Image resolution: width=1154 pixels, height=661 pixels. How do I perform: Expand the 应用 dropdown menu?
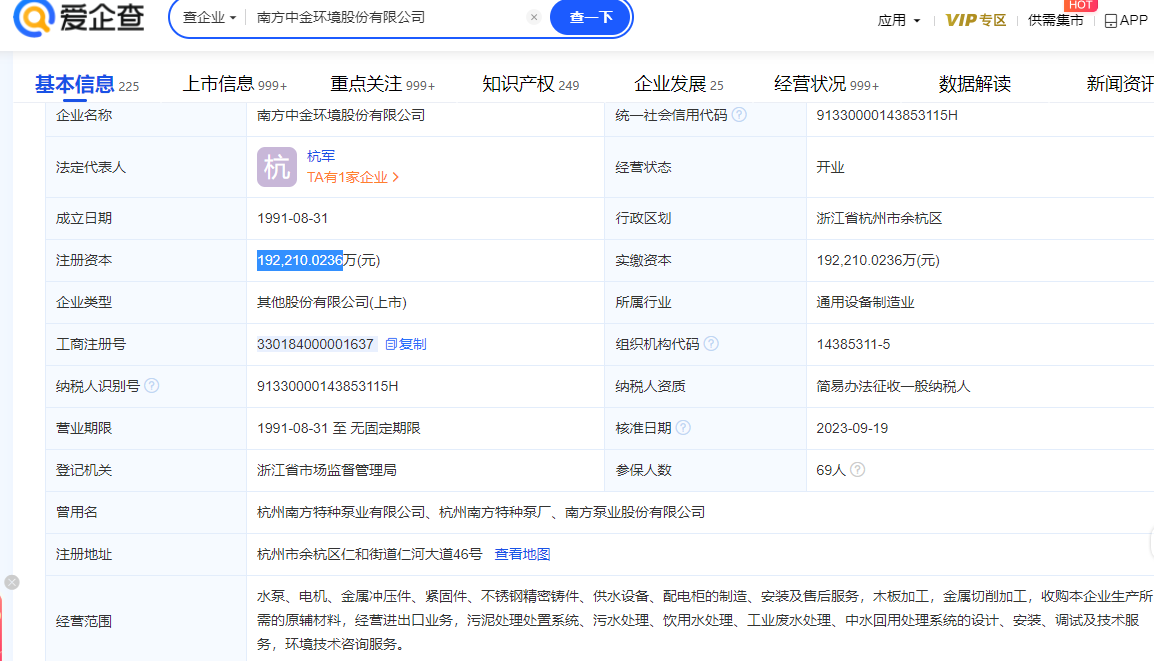(x=899, y=21)
